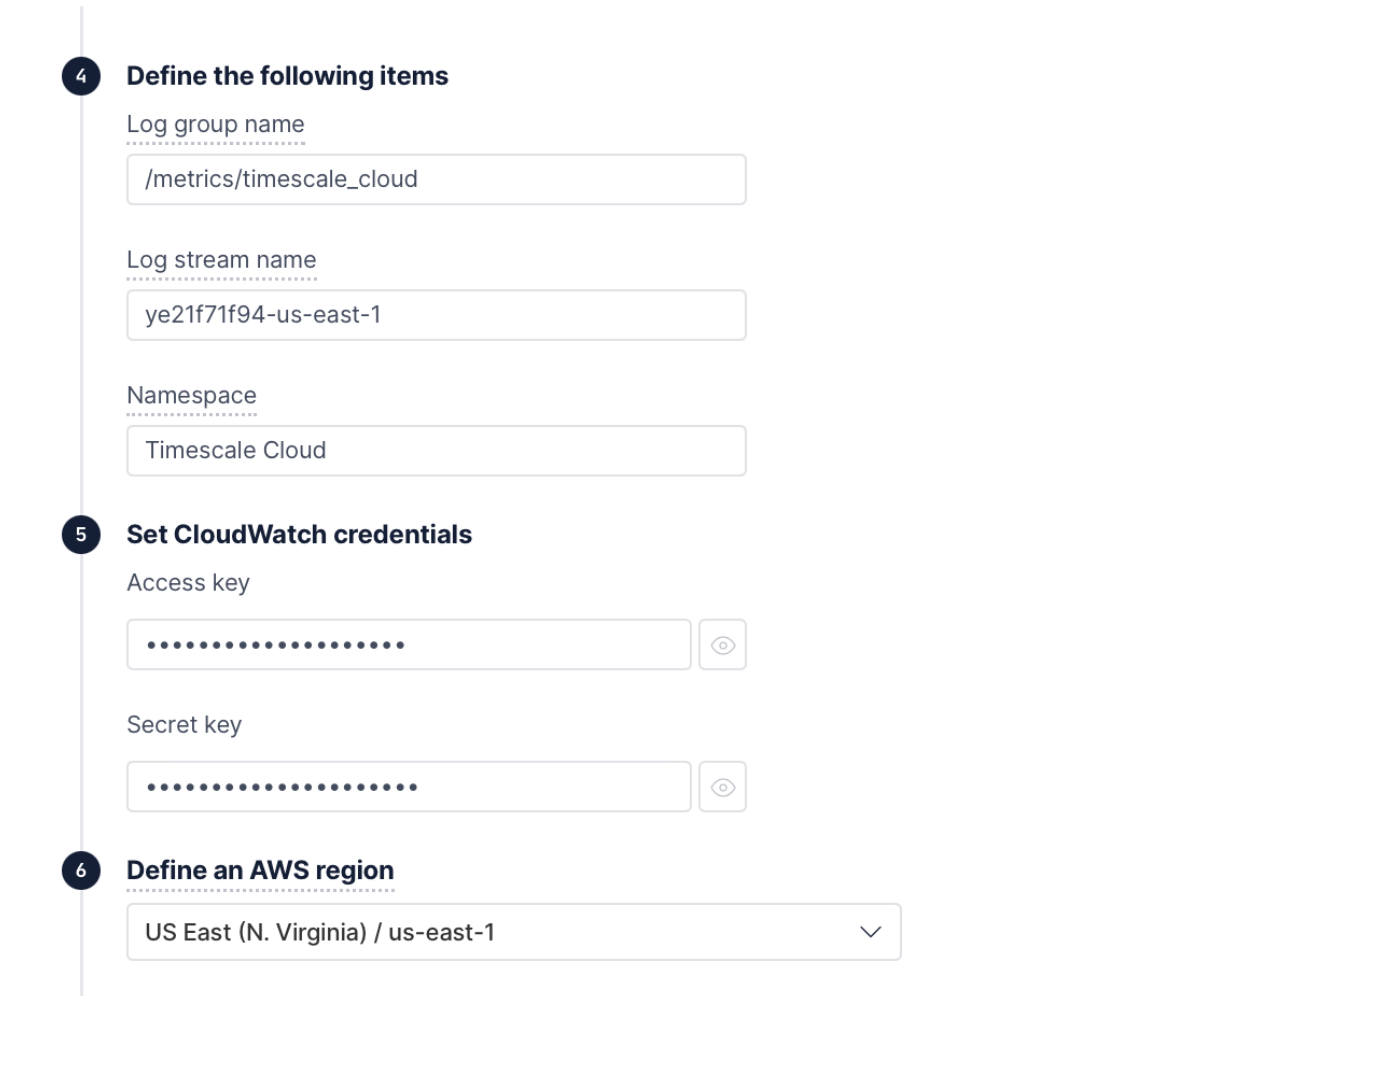Select the Namespace text field
This screenshot has height=1066, width=1398.
(436, 451)
